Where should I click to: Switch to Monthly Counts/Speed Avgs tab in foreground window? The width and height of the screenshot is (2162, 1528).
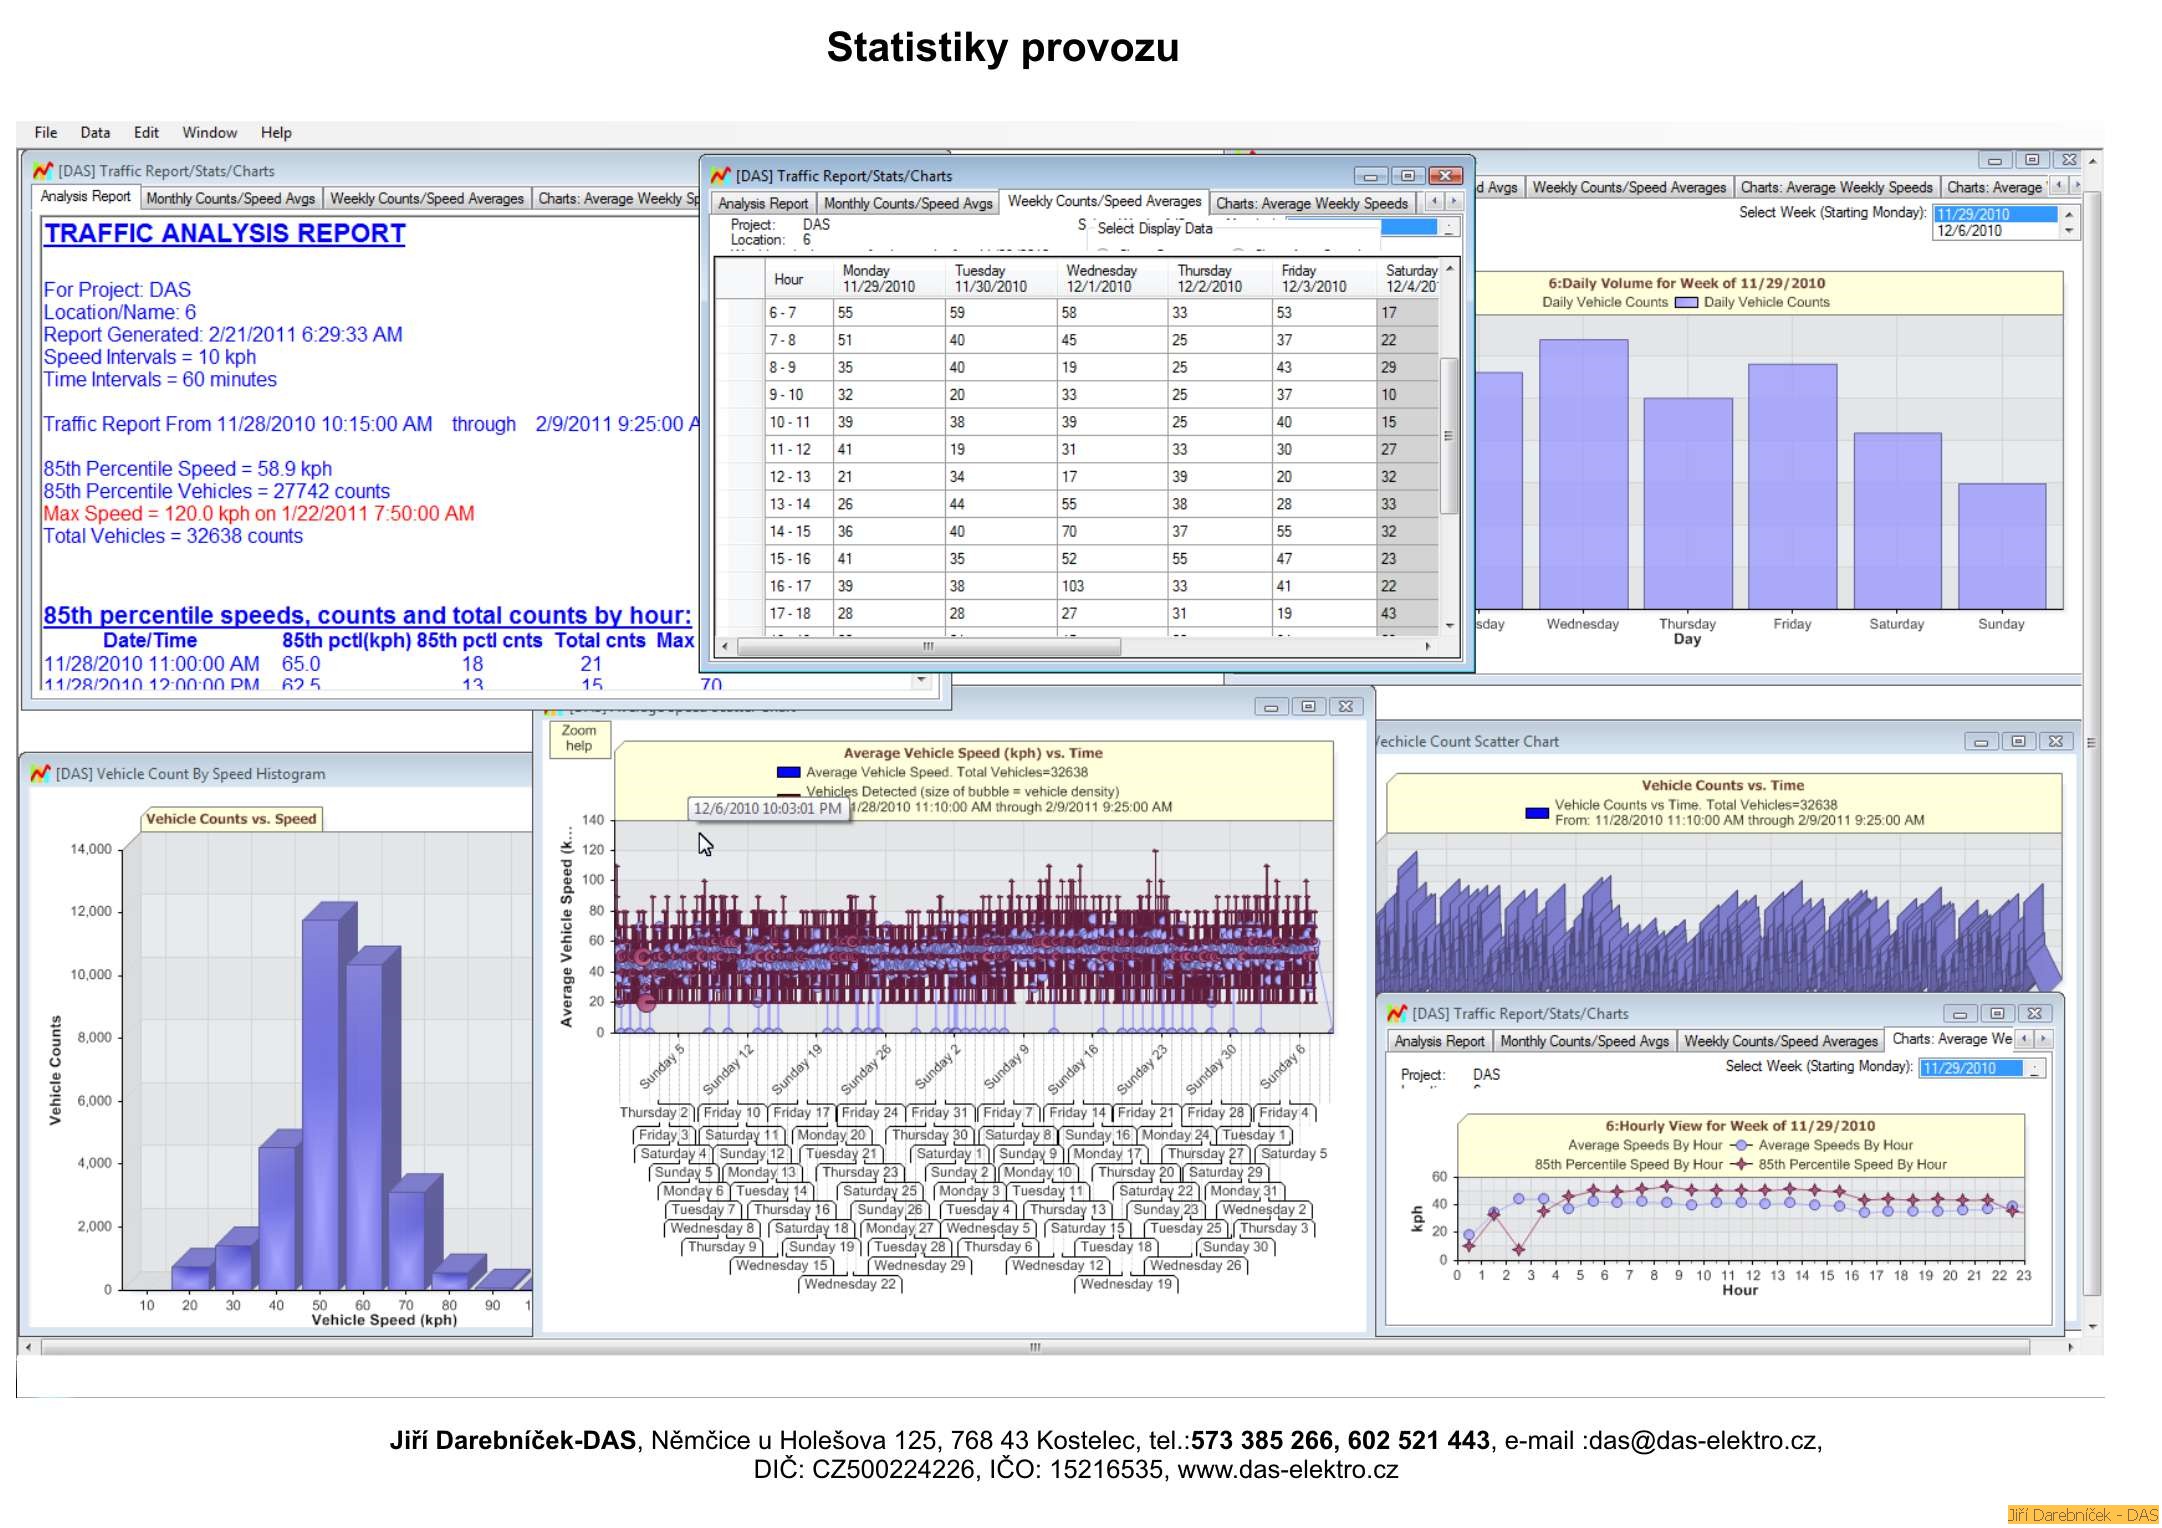click(907, 203)
